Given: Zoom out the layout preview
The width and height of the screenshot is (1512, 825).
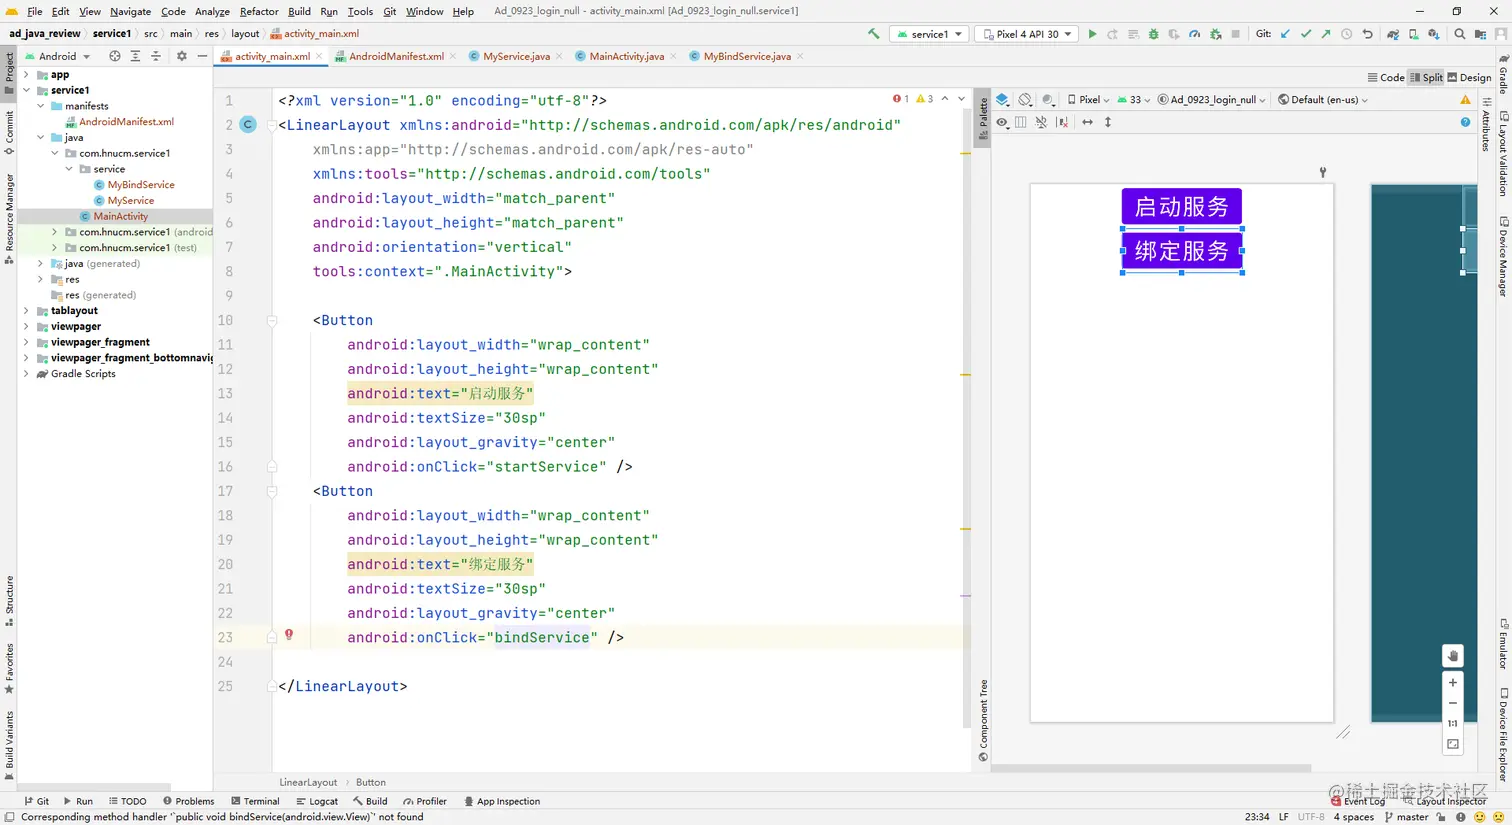Looking at the screenshot, I should tap(1453, 703).
